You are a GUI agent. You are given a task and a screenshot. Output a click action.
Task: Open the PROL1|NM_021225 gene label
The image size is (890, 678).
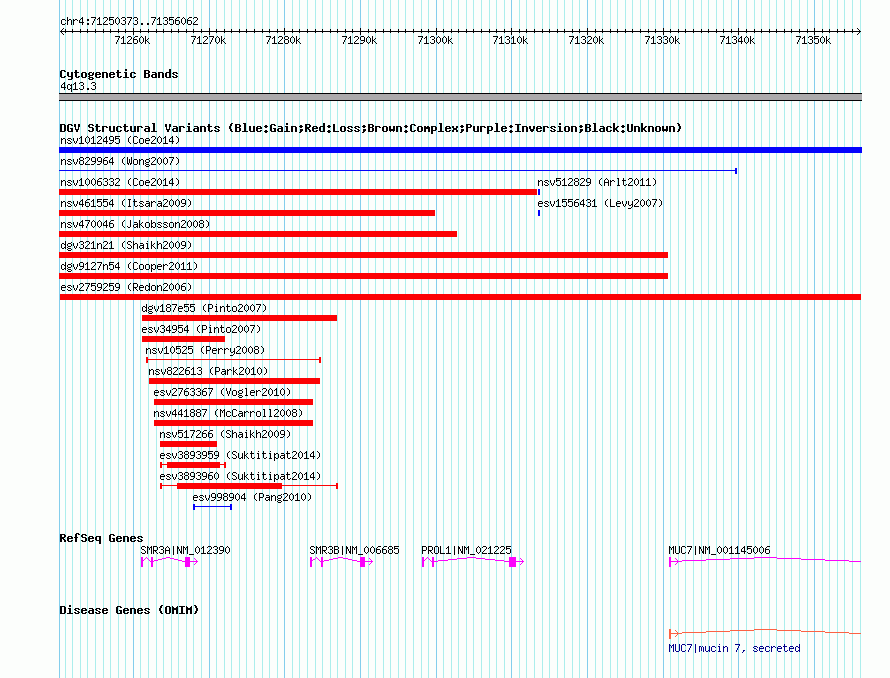(467, 550)
